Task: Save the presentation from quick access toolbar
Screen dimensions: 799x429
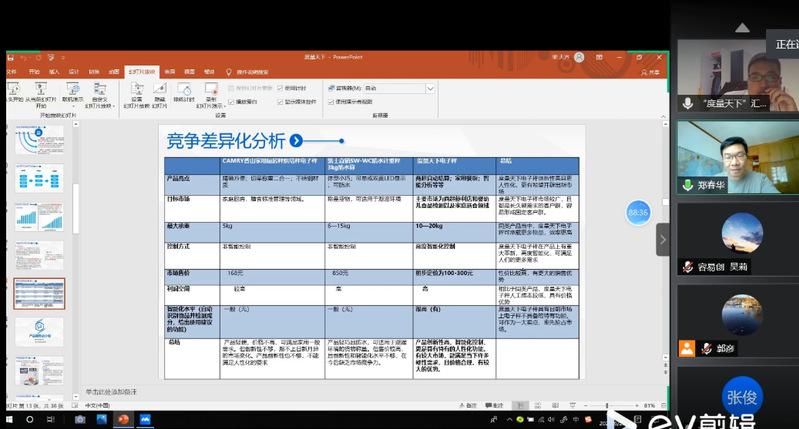Action: pos(10,58)
